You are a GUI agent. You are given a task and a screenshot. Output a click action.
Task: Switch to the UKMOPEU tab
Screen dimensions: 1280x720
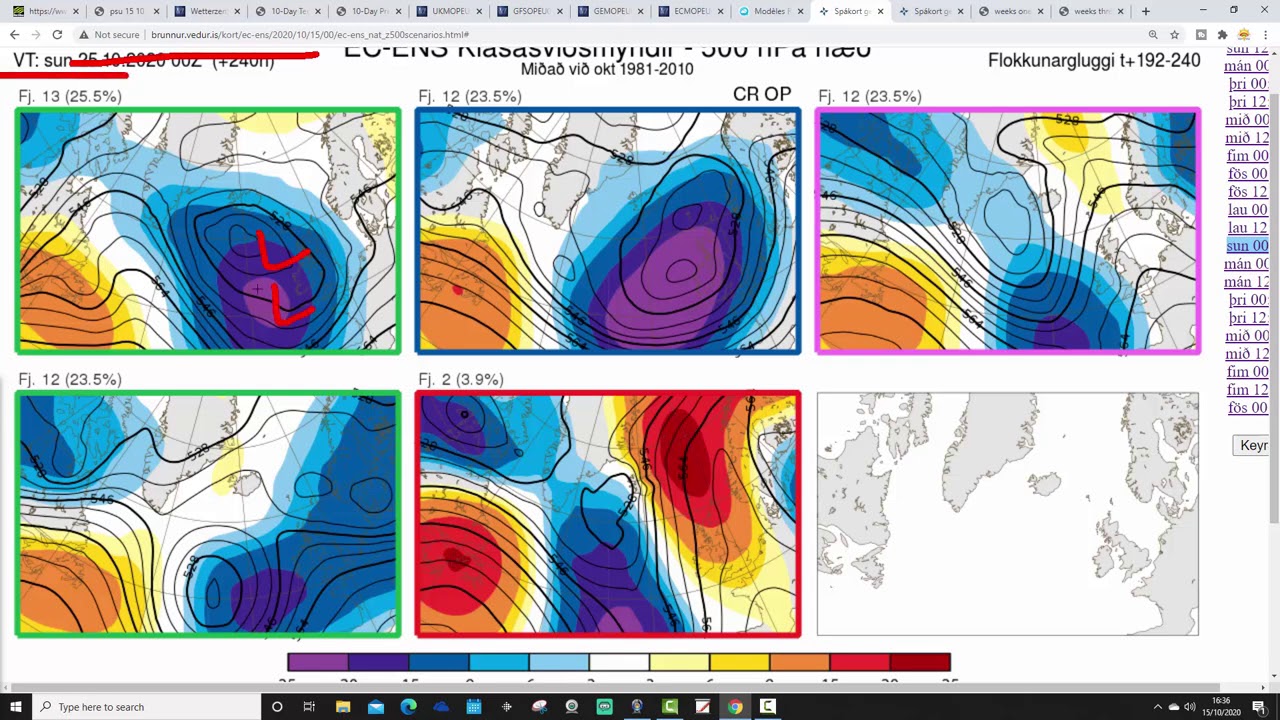450,11
